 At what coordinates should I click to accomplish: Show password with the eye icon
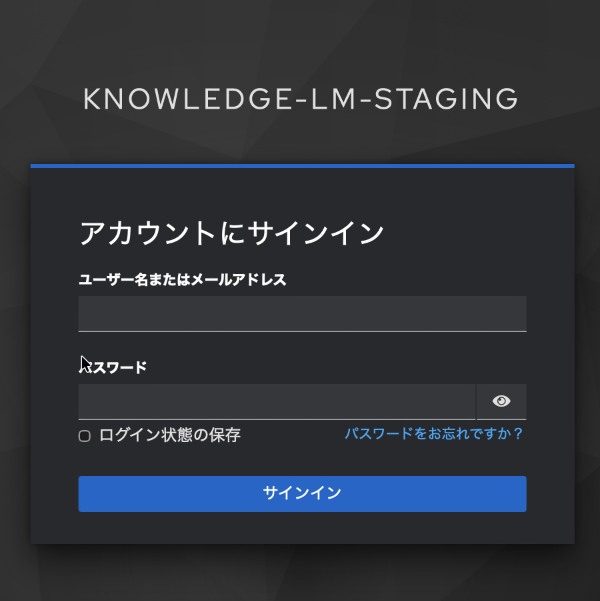(501, 401)
